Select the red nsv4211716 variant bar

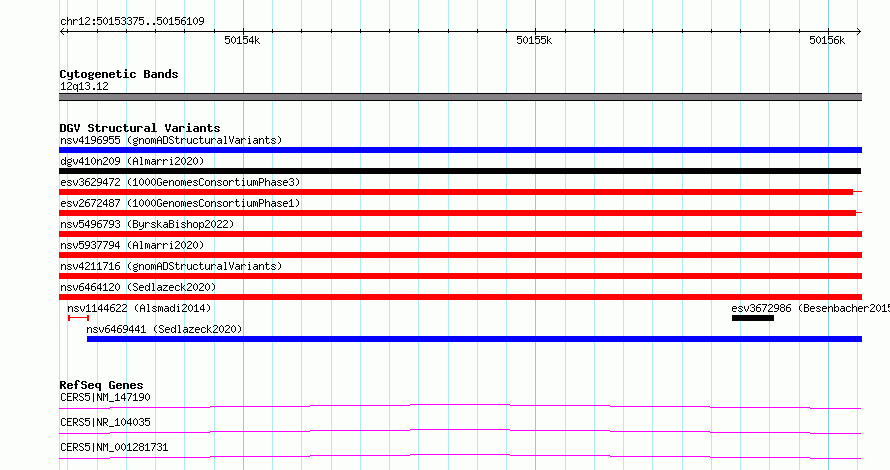click(460, 276)
